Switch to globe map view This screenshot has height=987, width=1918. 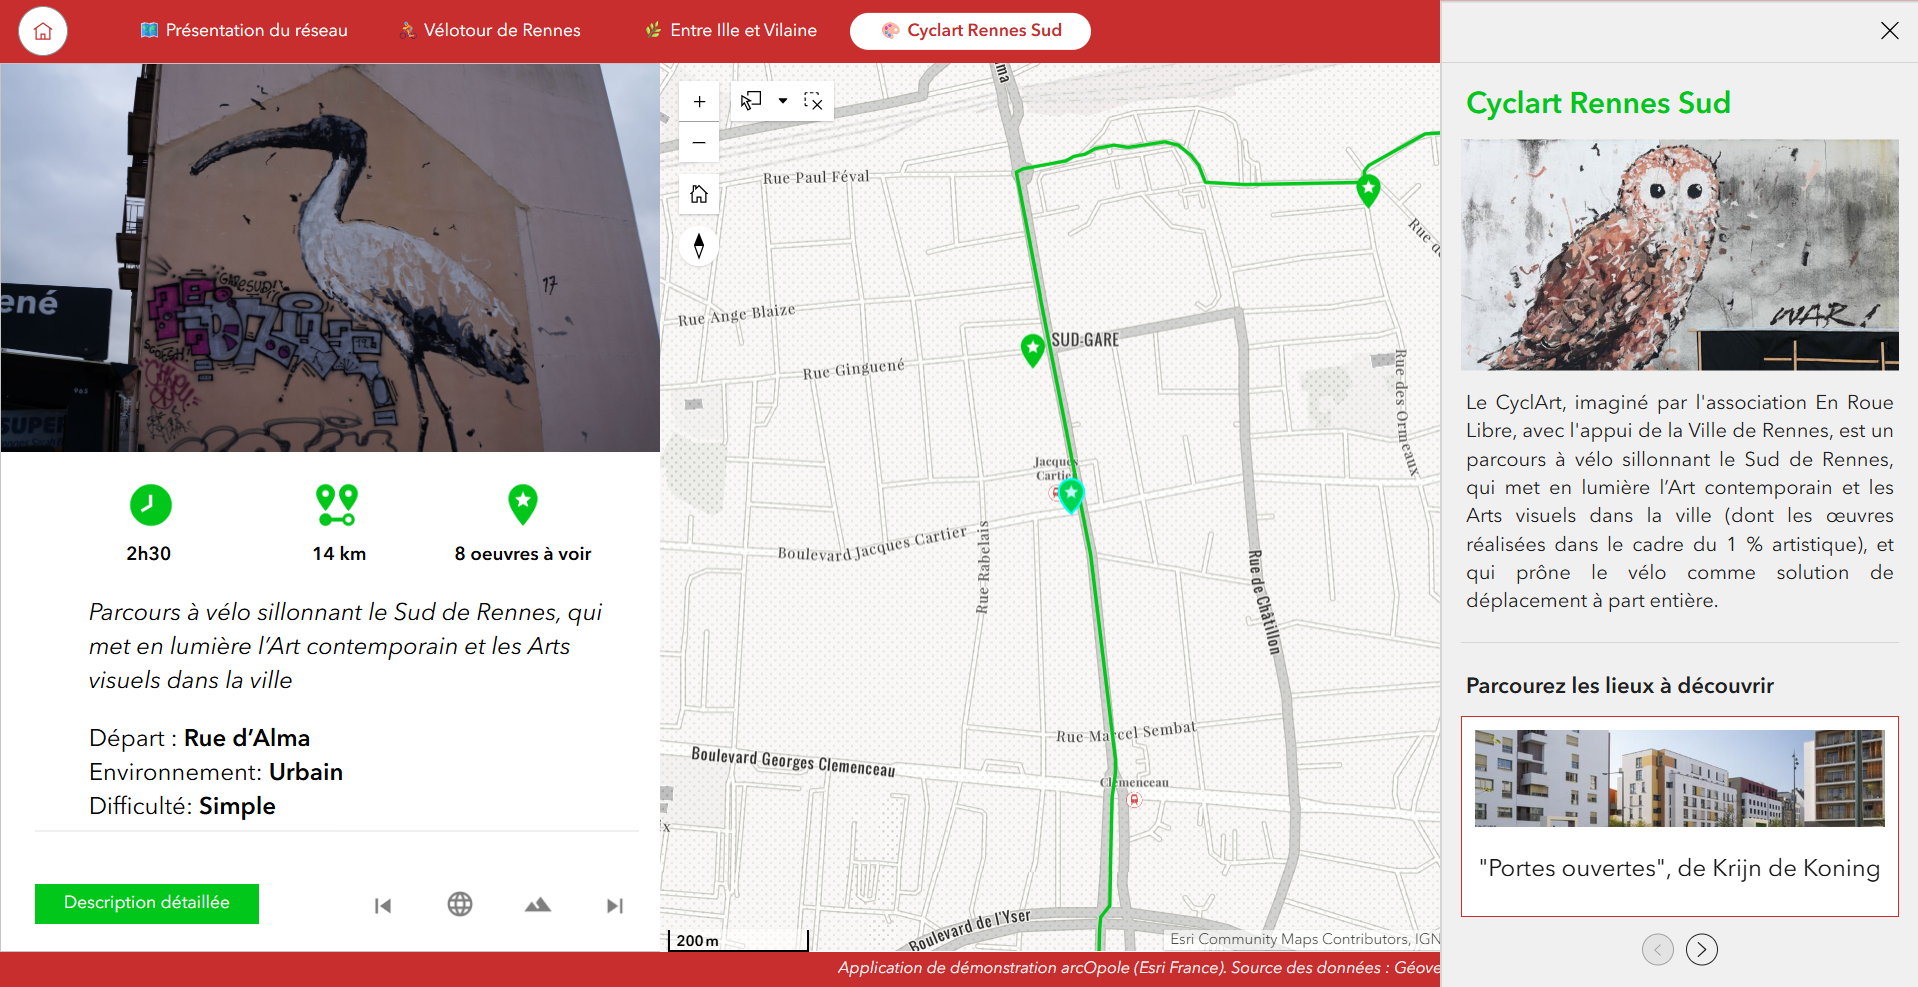click(x=460, y=905)
